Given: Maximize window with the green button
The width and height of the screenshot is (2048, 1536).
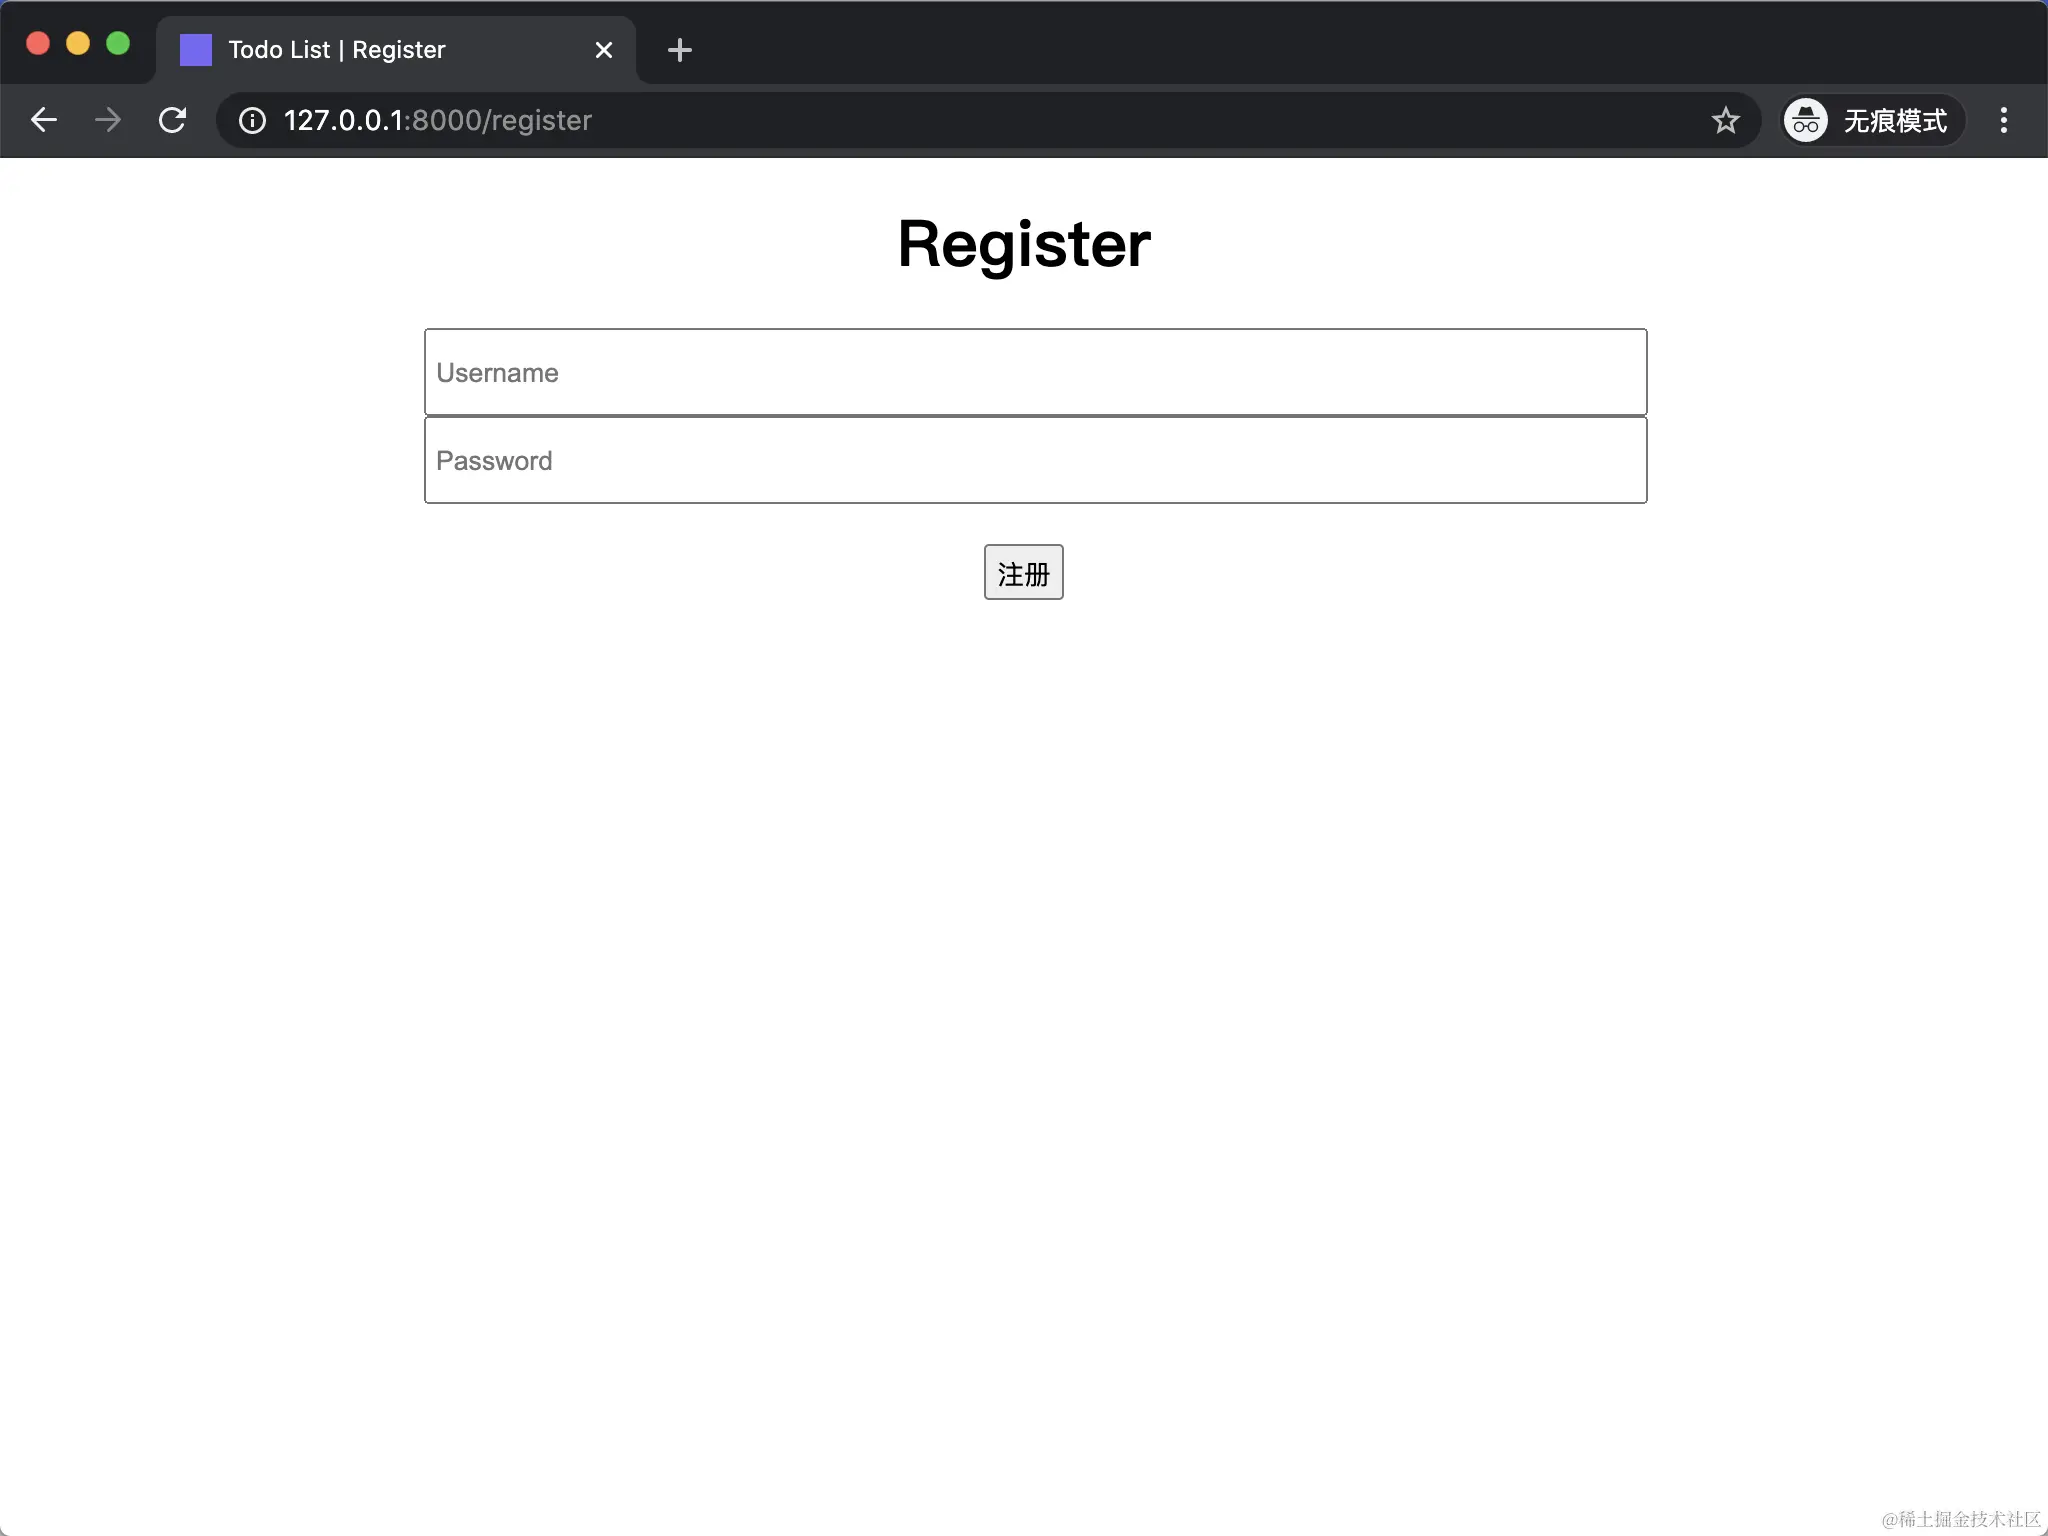Looking at the screenshot, I should 118,43.
